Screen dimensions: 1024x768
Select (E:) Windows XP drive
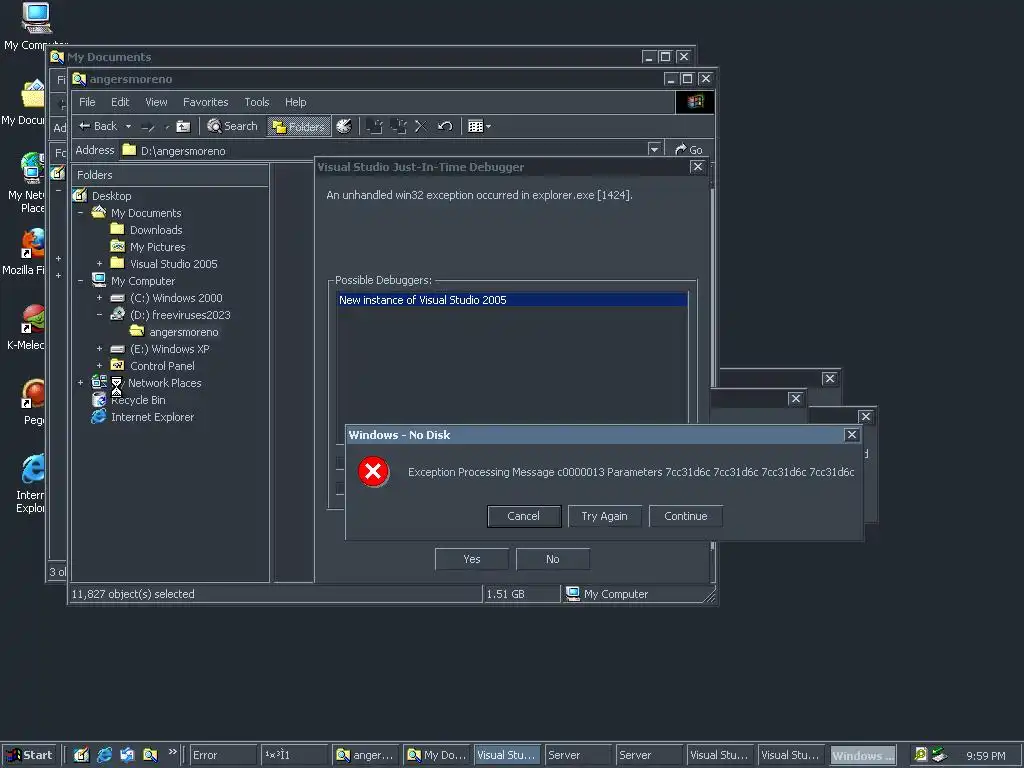pyautogui.click(x=170, y=349)
